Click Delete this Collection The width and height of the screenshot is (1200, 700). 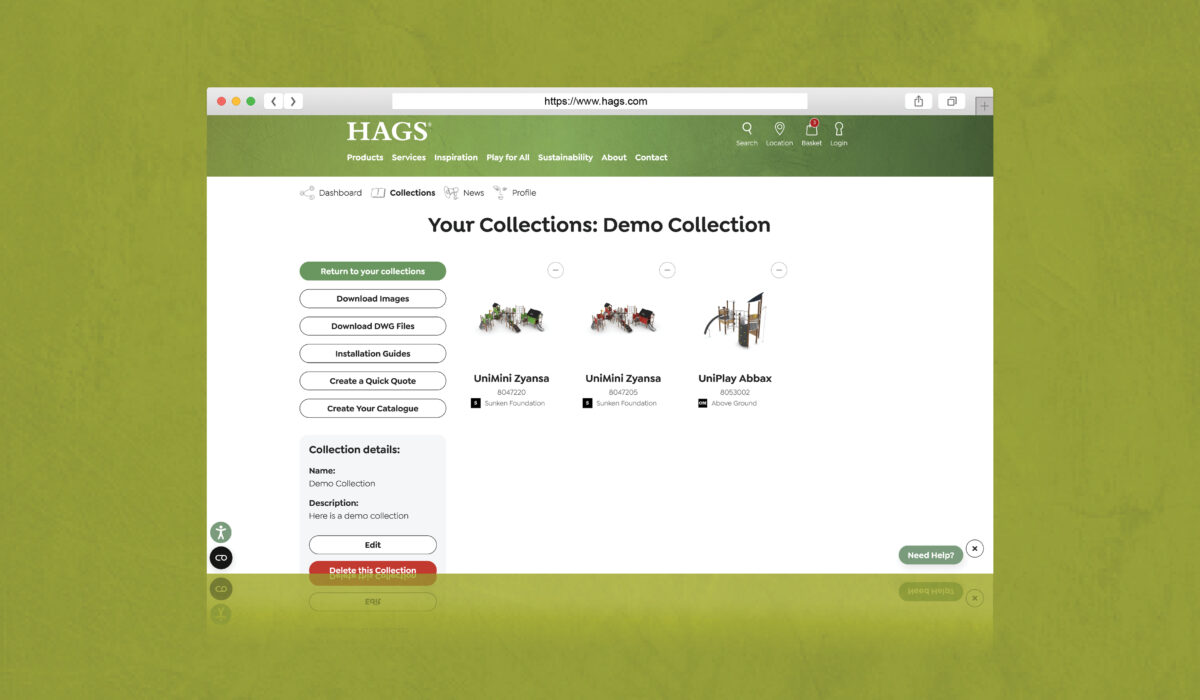click(x=373, y=568)
